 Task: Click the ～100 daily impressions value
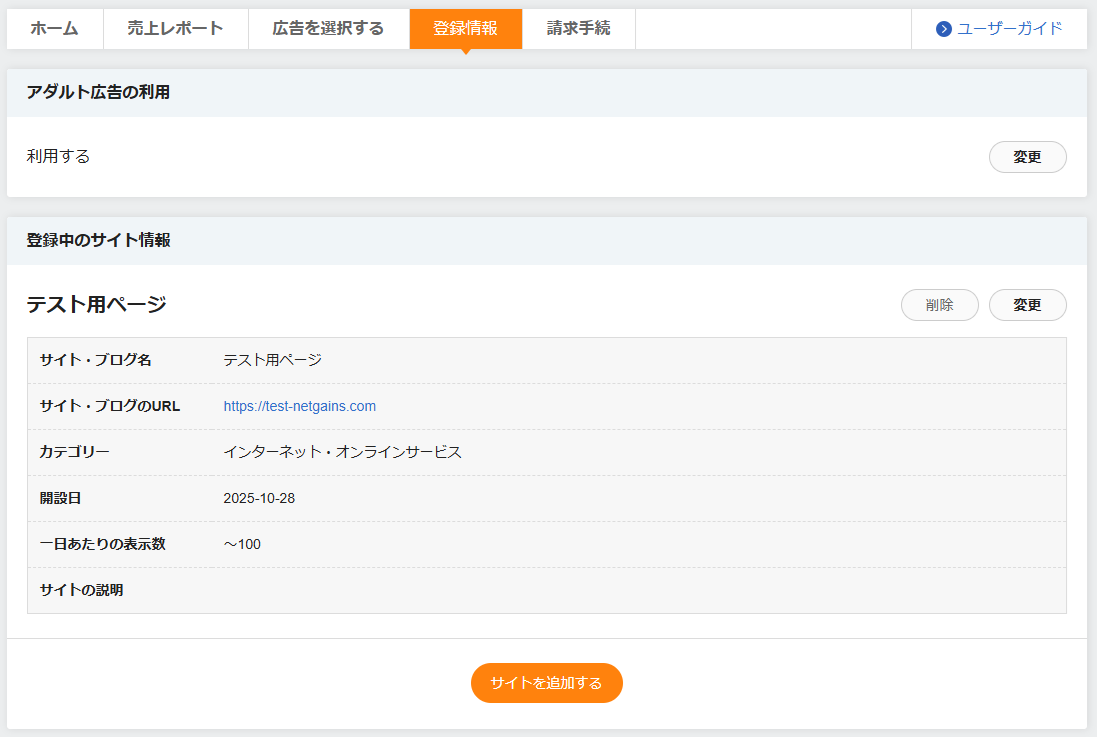click(242, 544)
